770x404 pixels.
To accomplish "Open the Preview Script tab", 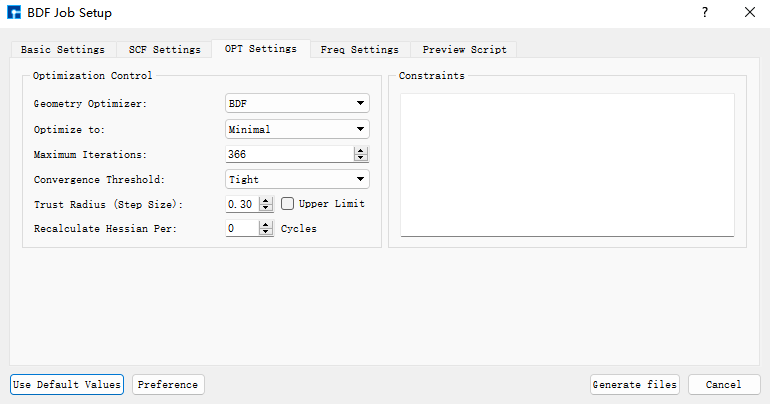I will (464, 50).
